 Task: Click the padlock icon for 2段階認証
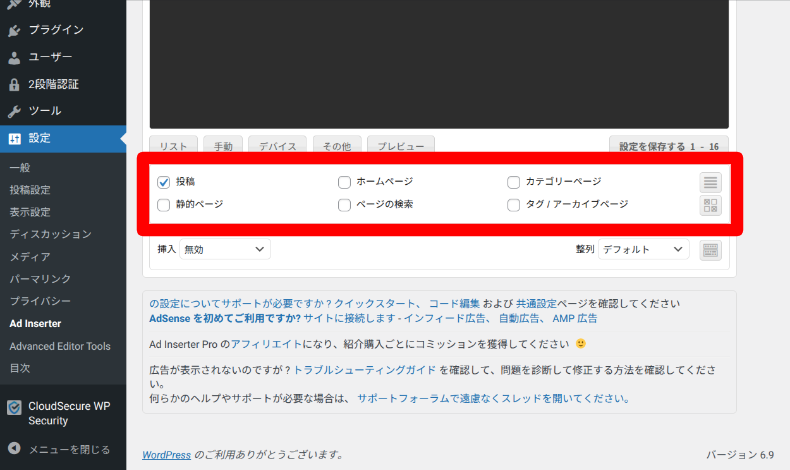tap(14, 84)
